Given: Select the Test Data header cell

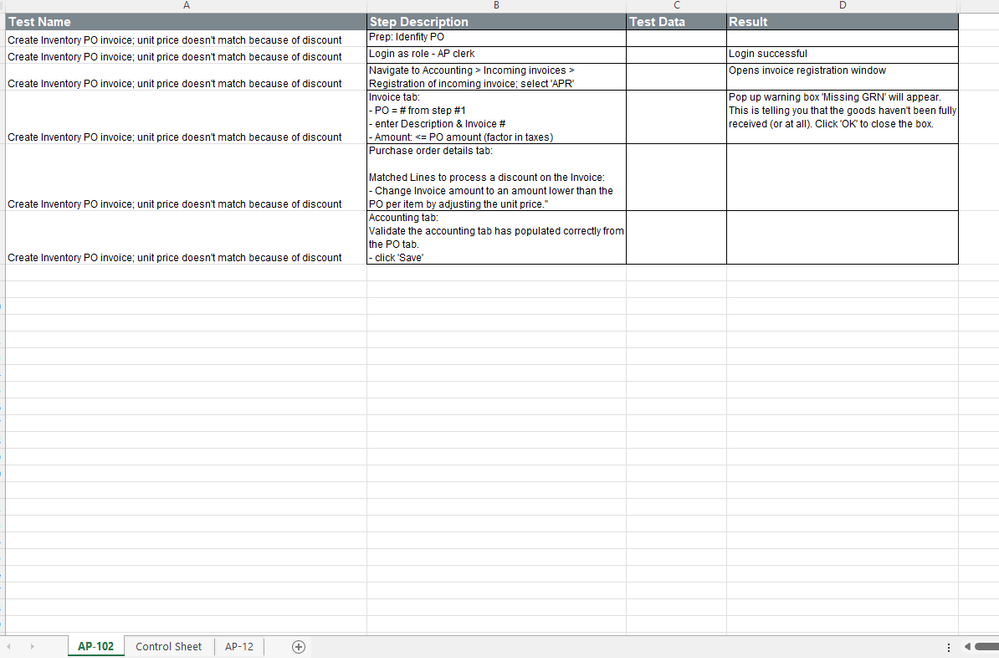Looking at the screenshot, I should [x=676, y=21].
